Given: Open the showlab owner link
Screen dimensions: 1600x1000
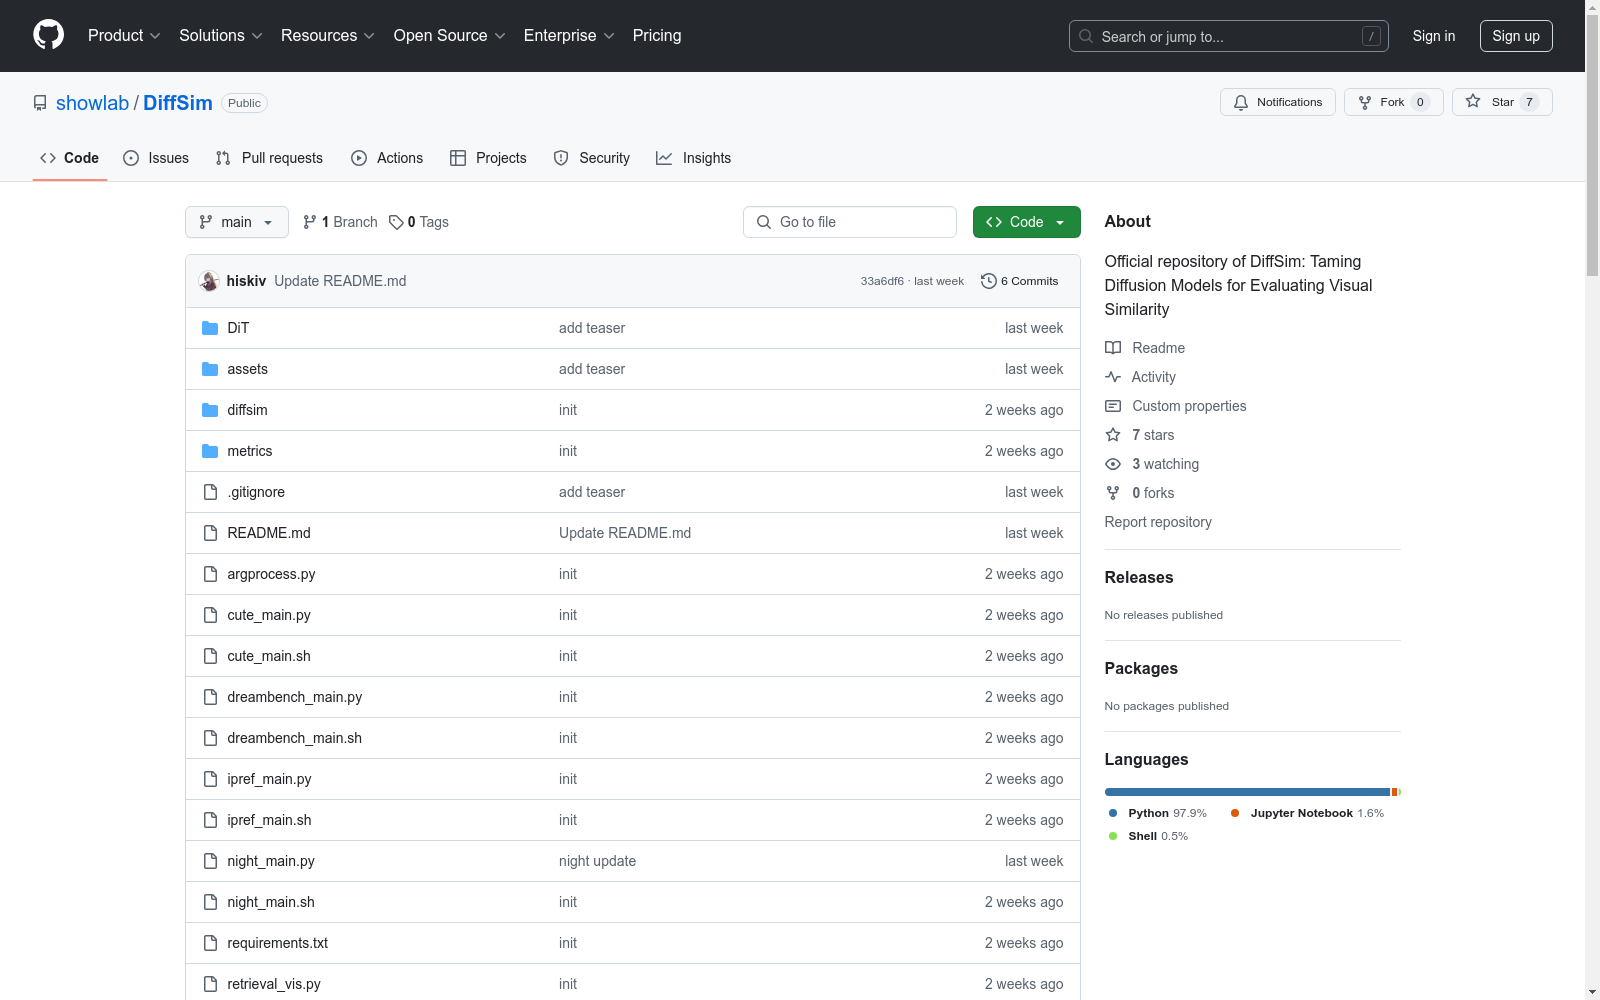Looking at the screenshot, I should pos(92,103).
